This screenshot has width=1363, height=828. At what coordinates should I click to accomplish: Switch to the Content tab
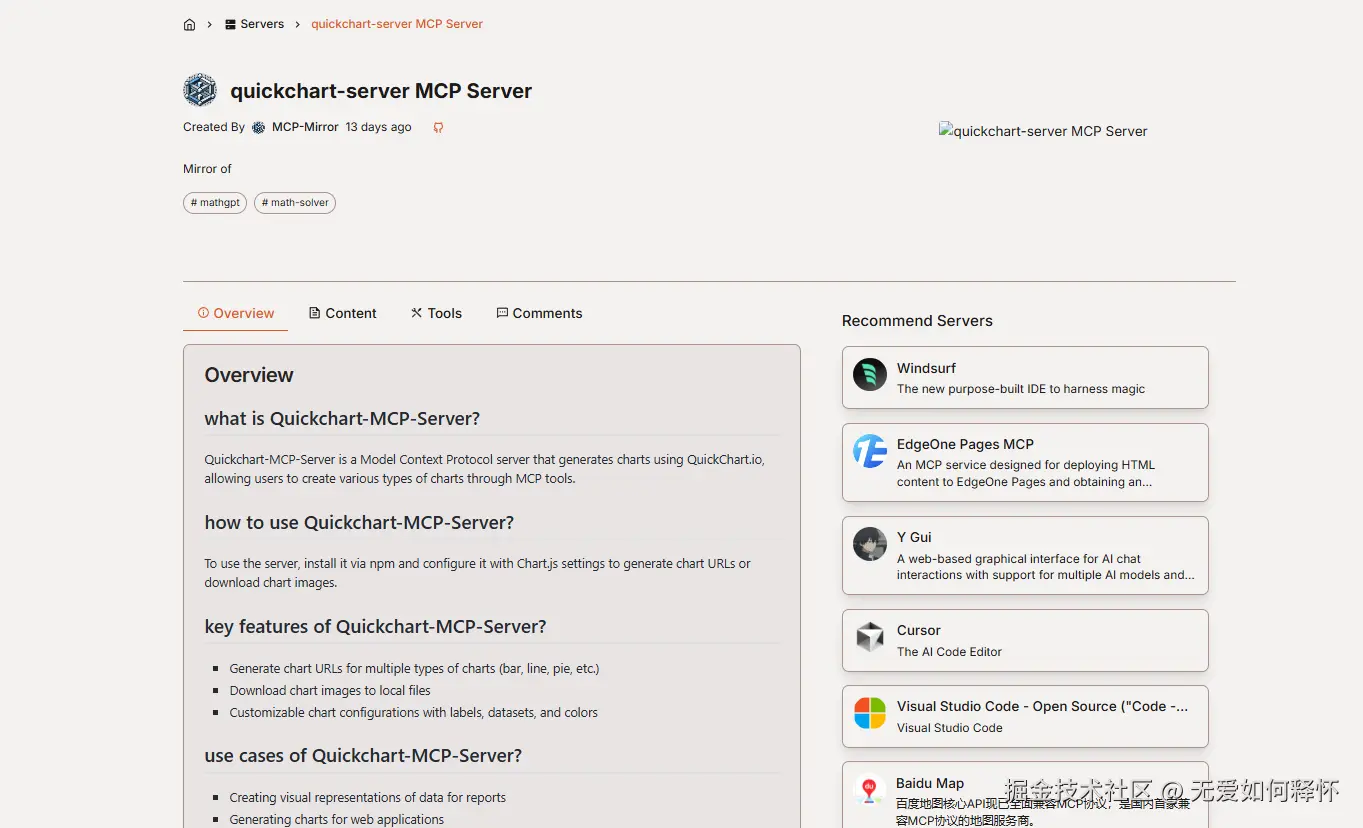point(343,313)
